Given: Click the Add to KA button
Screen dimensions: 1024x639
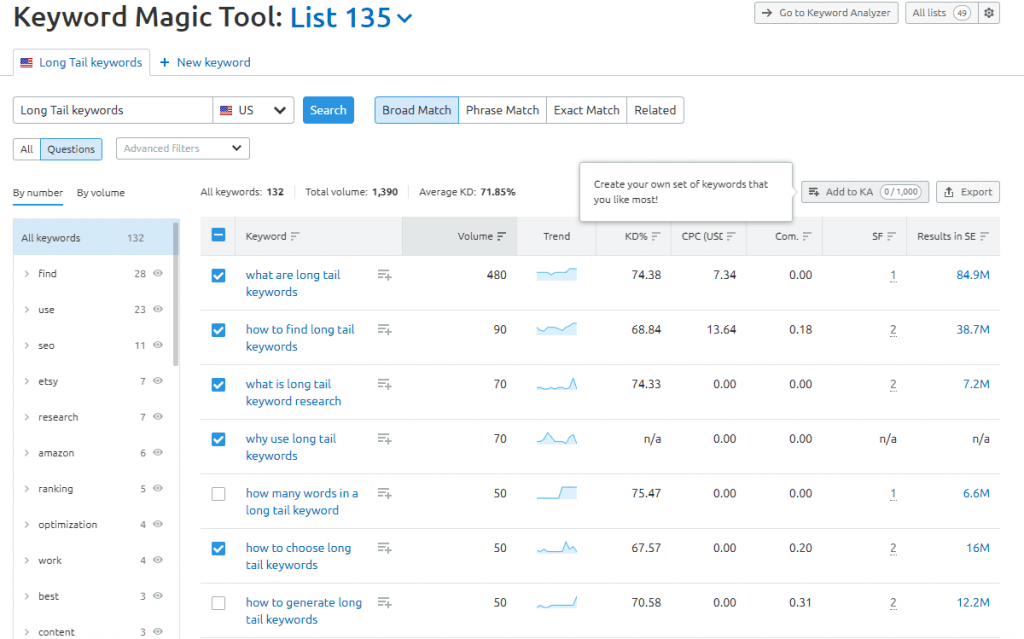Looking at the screenshot, I should tap(862, 191).
